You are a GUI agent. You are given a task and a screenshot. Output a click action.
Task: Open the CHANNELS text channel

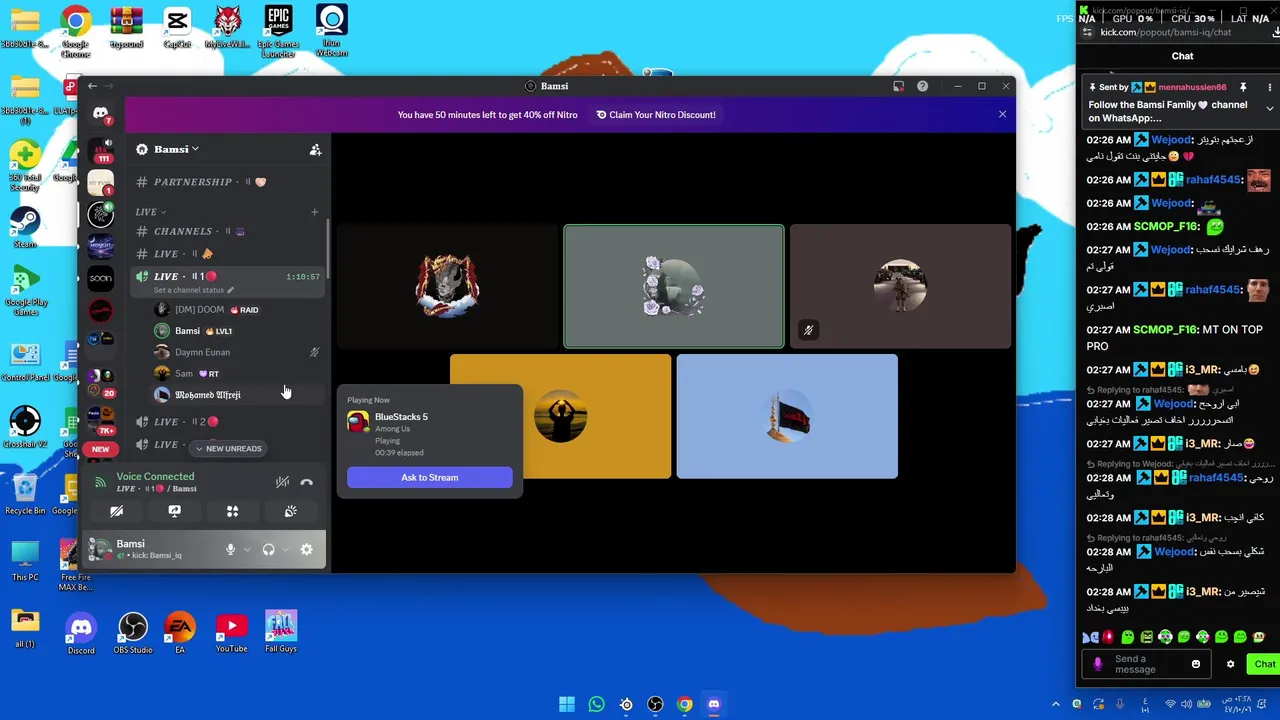(x=229, y=231)
